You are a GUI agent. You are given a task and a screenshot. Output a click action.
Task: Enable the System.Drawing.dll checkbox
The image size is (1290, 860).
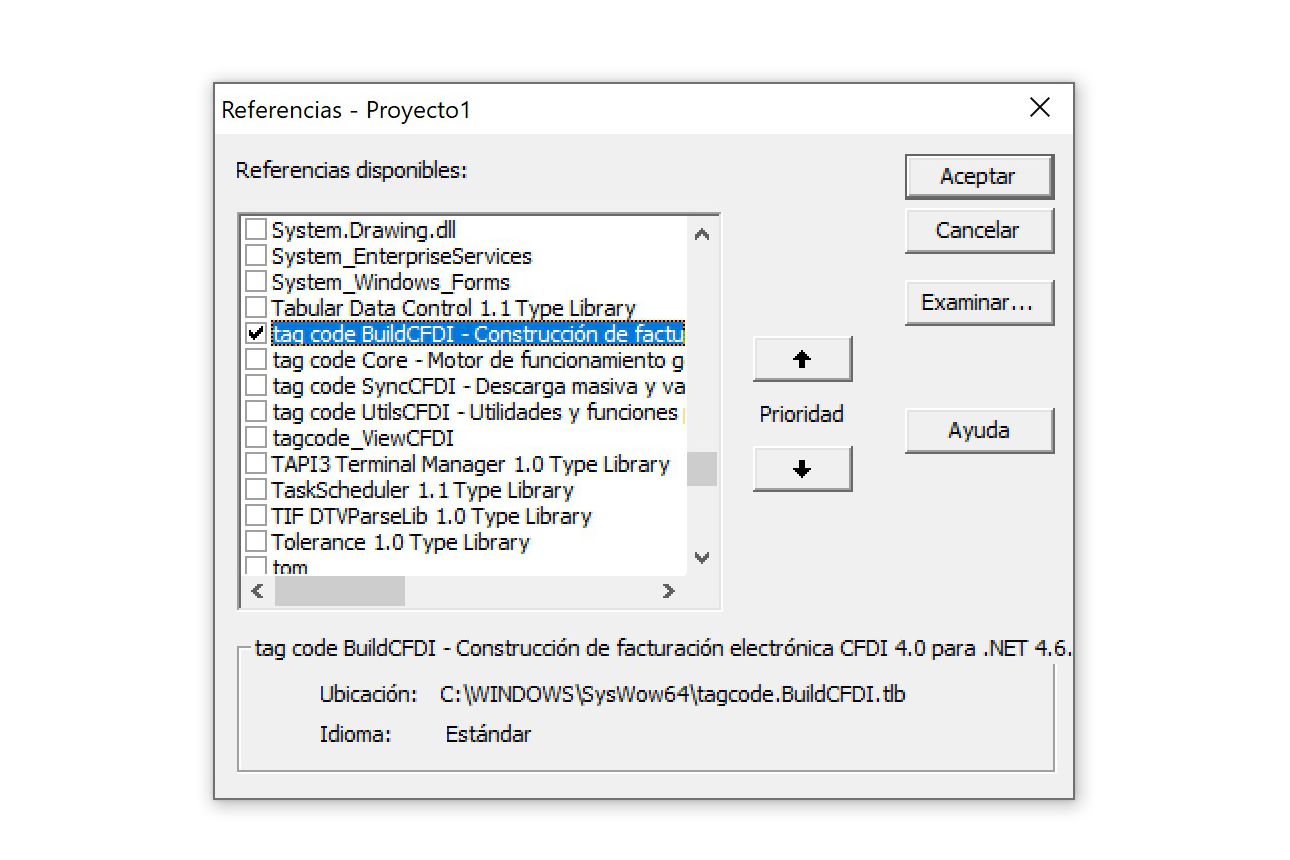point(256,230)
